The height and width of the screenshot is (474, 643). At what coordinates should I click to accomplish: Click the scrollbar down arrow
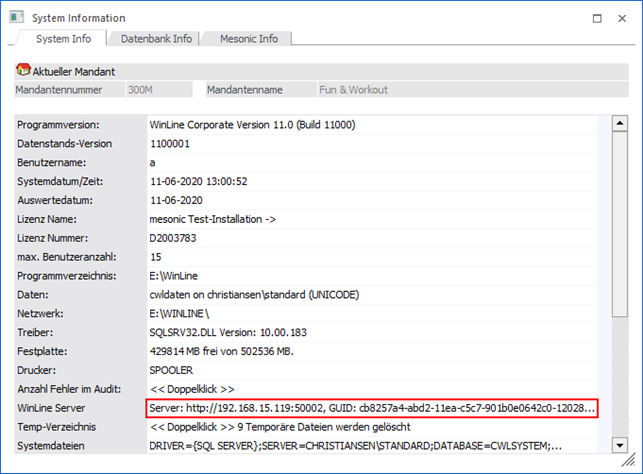point(619,446)
